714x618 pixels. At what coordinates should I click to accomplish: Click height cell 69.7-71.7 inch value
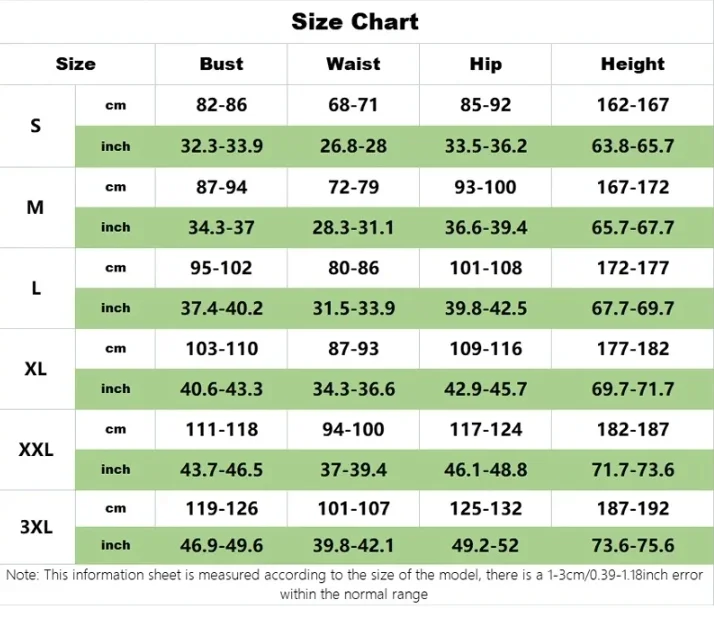632,389
